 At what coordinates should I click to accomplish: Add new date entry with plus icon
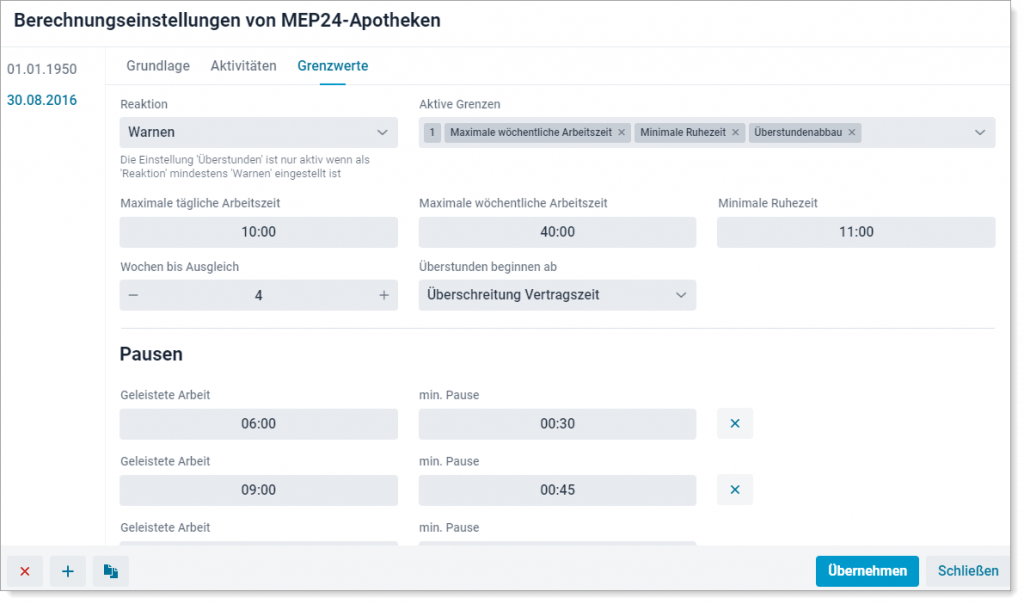click(68, 571)
